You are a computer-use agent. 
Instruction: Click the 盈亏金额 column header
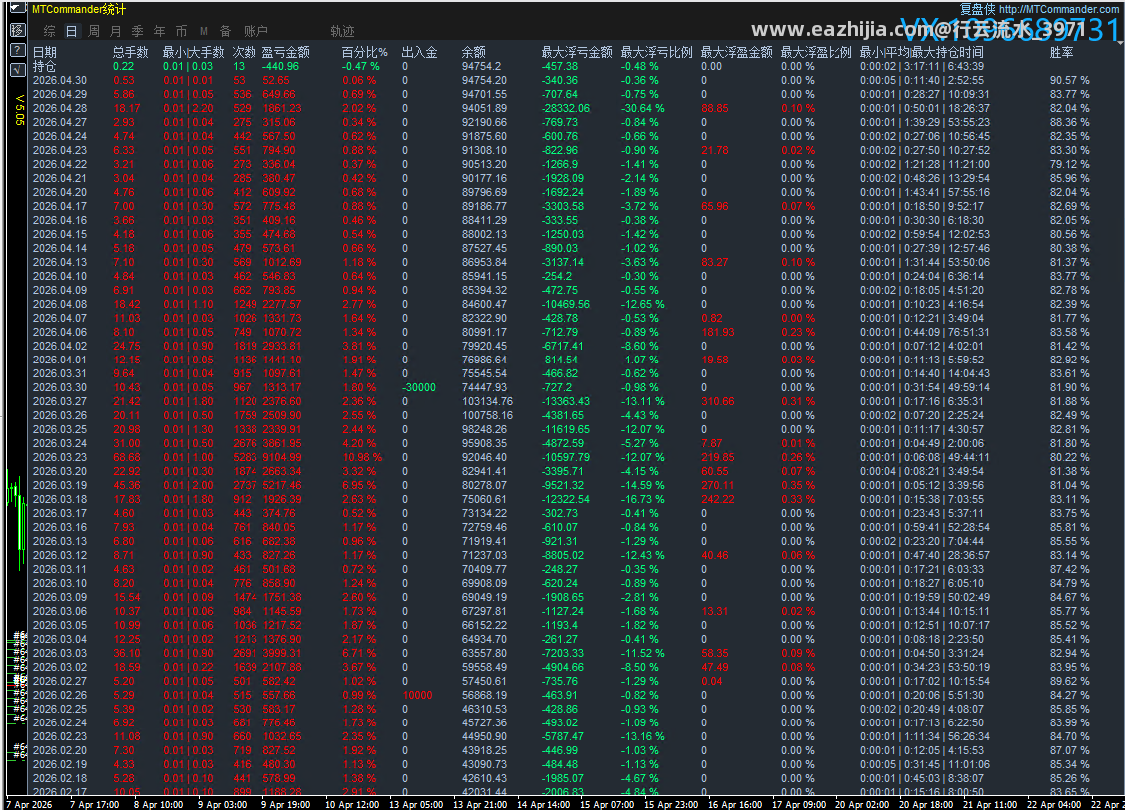pyautogui.click(x=286, y=52)
